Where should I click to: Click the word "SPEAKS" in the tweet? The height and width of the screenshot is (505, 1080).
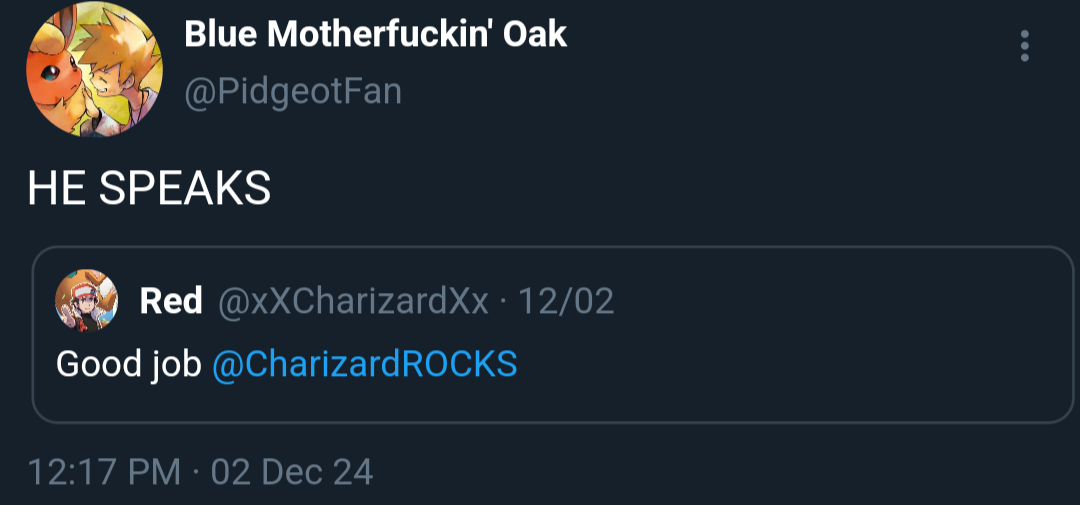coord(185,189)
